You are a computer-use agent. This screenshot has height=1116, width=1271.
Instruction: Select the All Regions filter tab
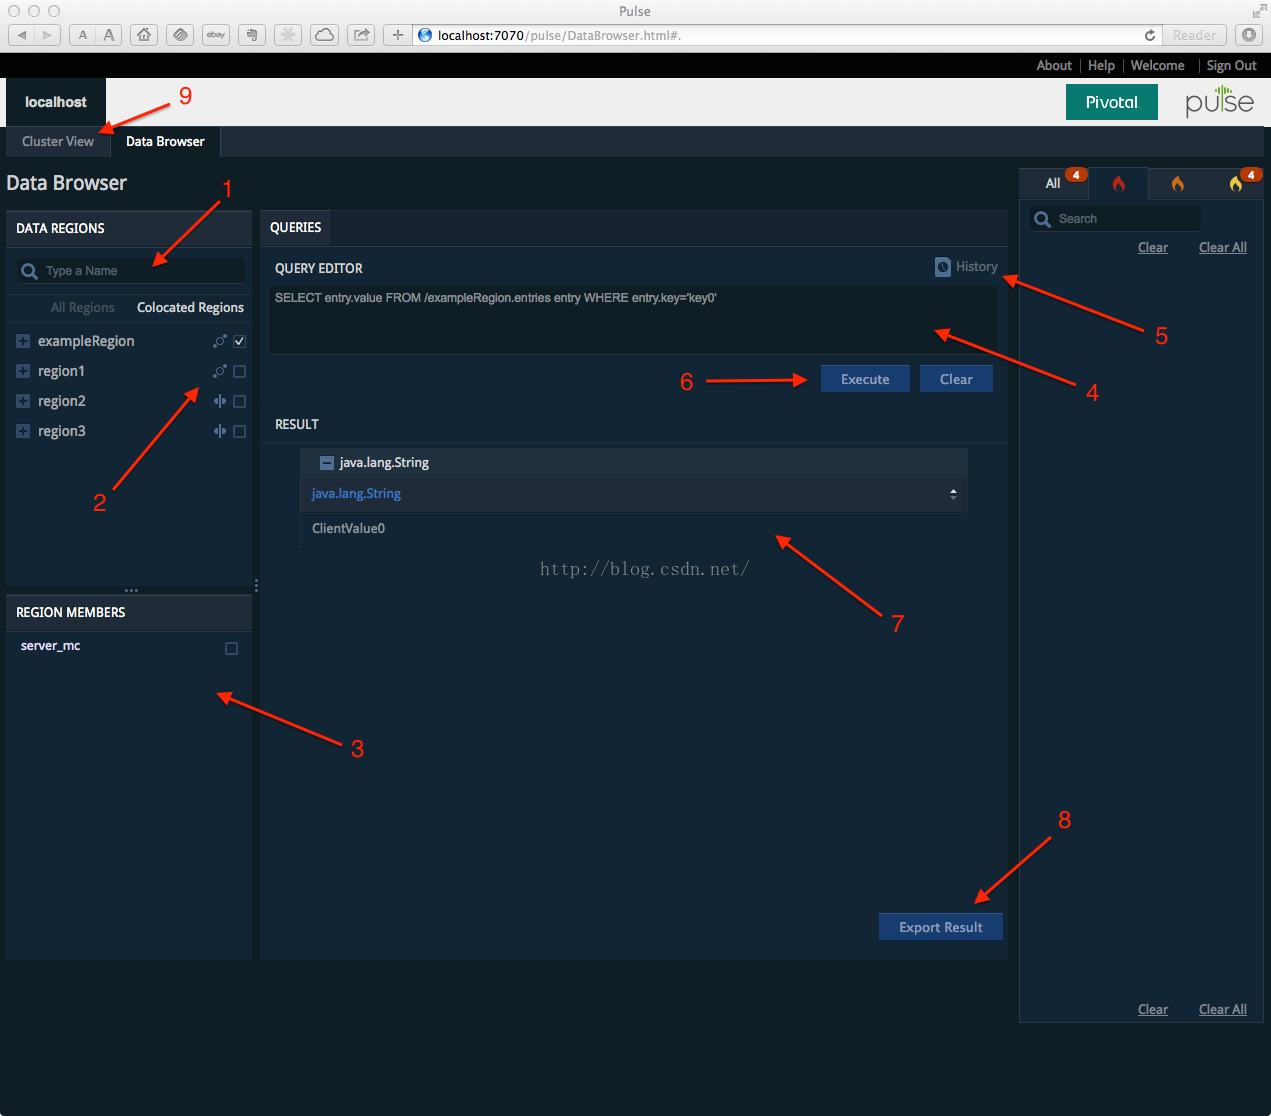(82, 308)
